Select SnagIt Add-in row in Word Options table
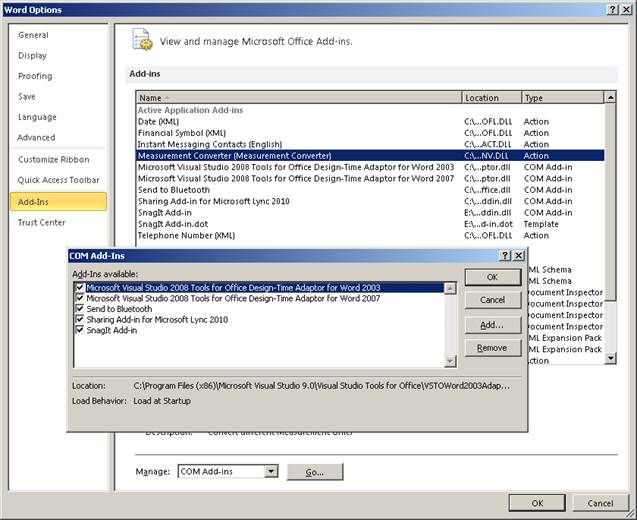The height and width of the screenshot is (520, 637). click(x=370, y=212)
